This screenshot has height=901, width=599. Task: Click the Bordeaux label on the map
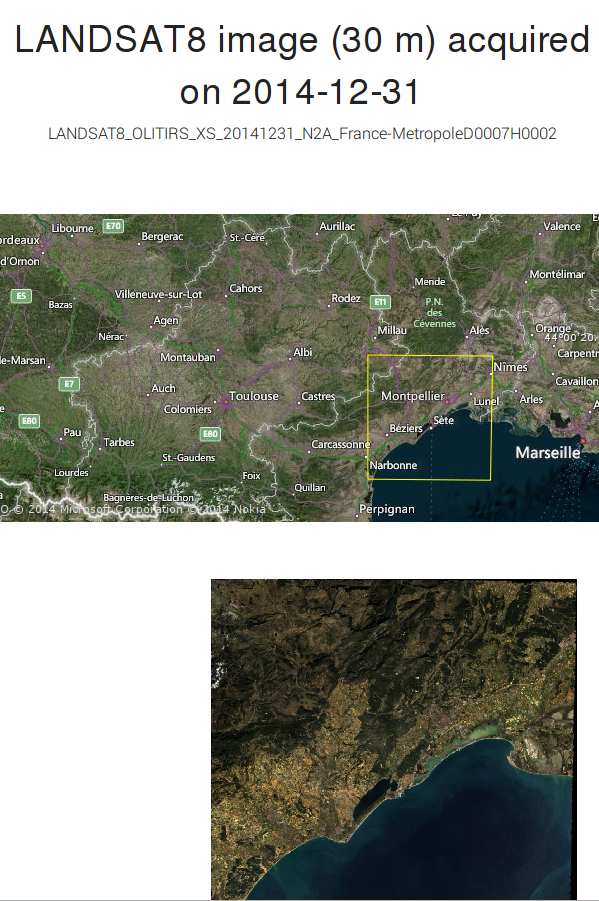[x=20, y=240]
